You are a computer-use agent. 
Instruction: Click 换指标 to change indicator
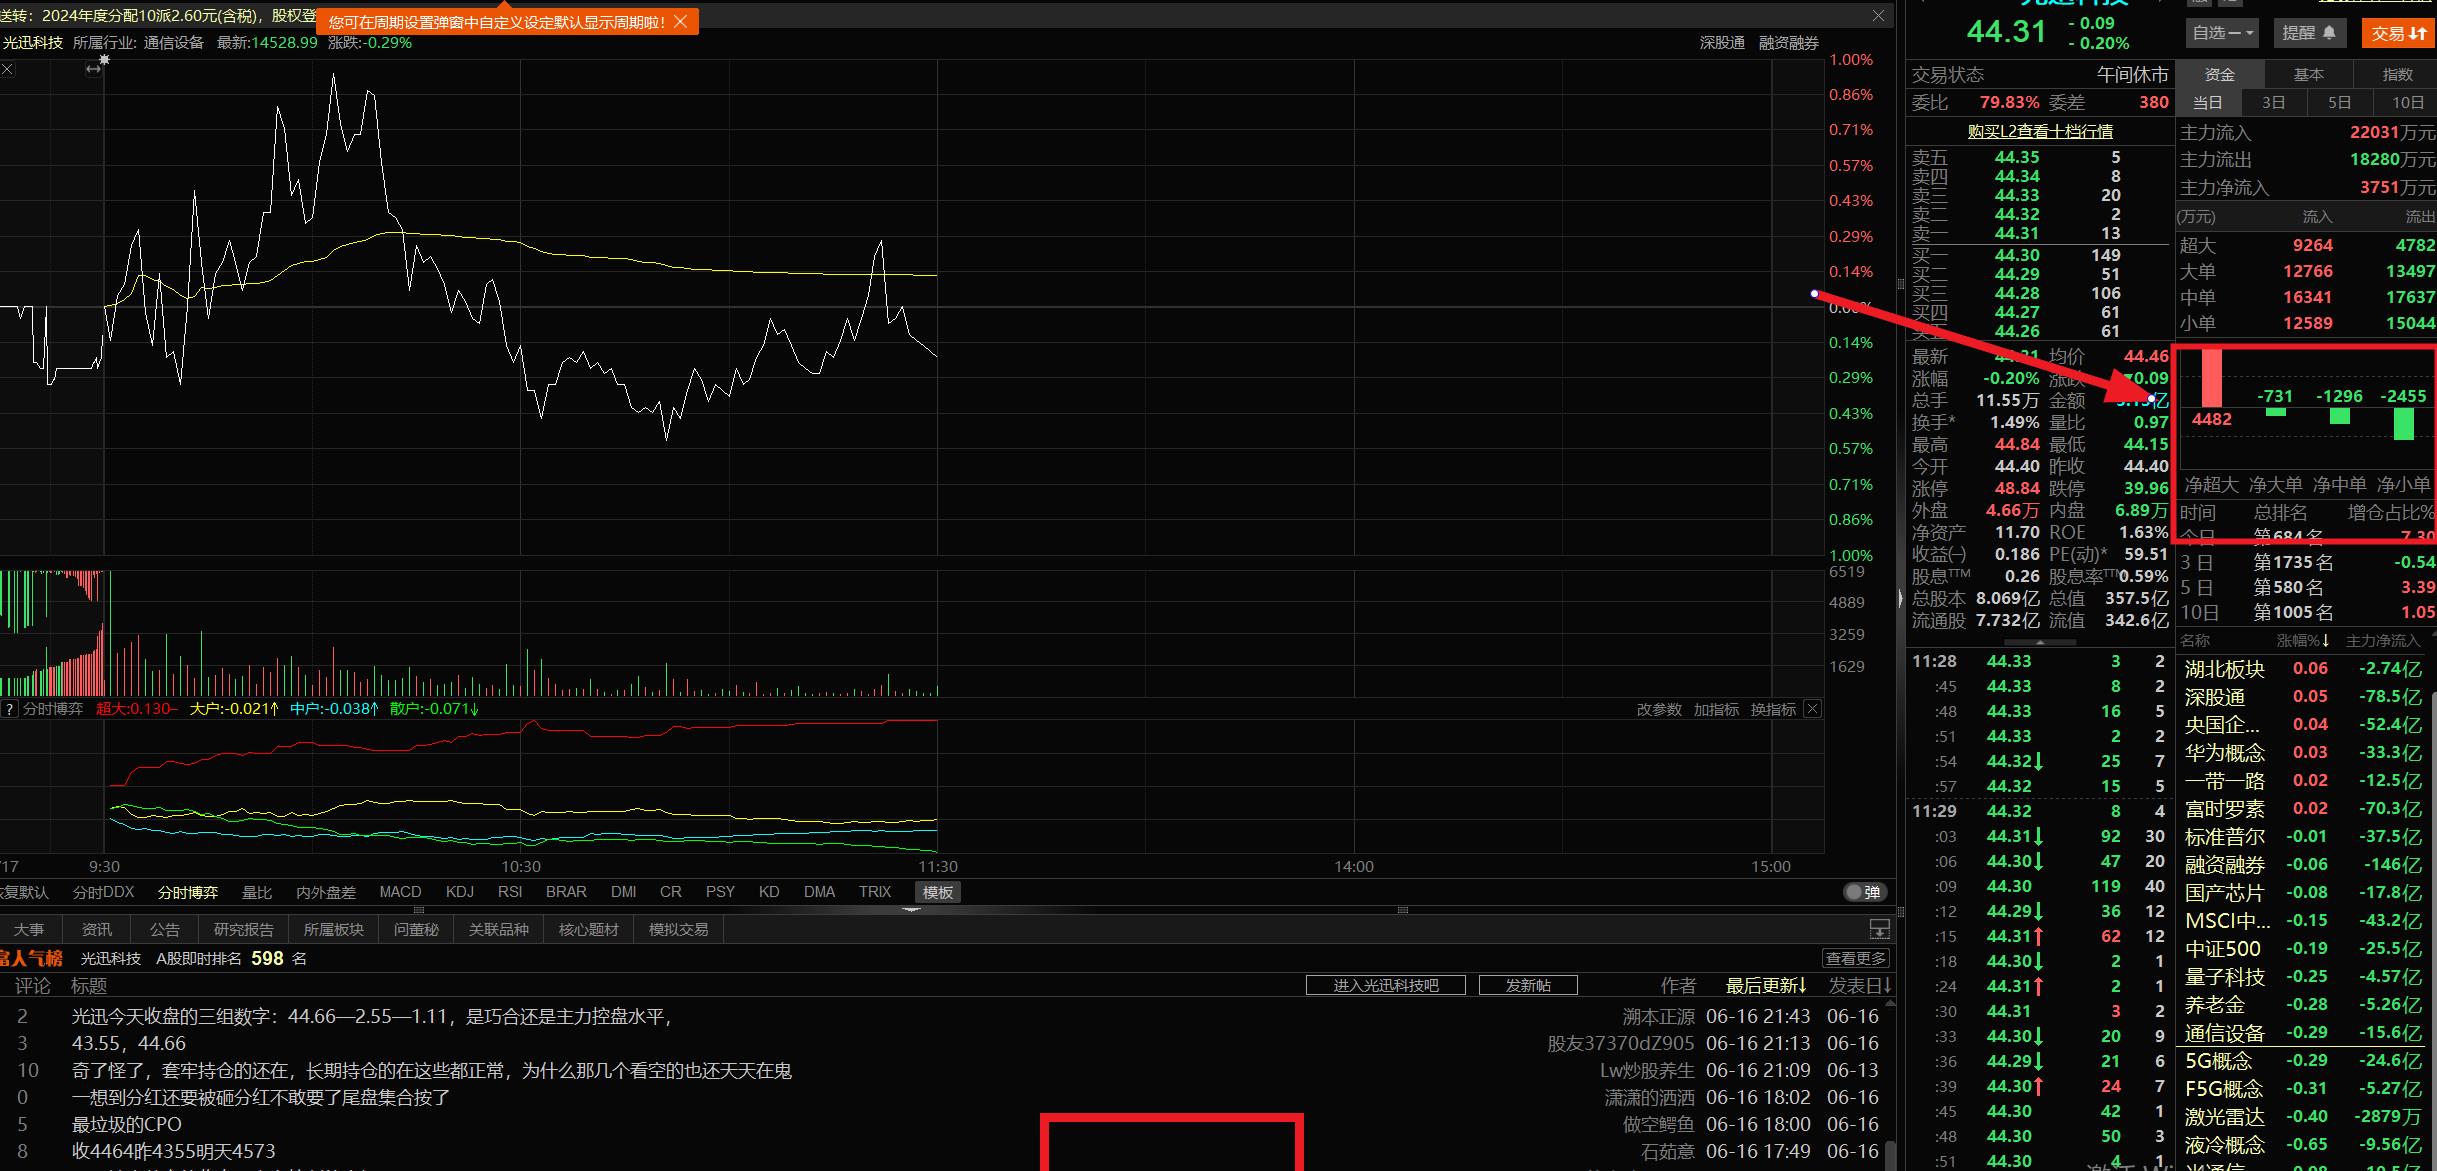1773,709
